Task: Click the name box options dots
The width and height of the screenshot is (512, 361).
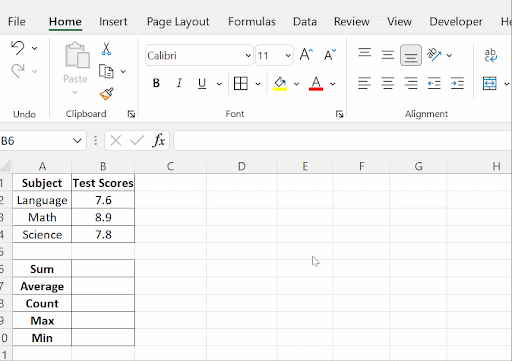Action: coord(96,140)
